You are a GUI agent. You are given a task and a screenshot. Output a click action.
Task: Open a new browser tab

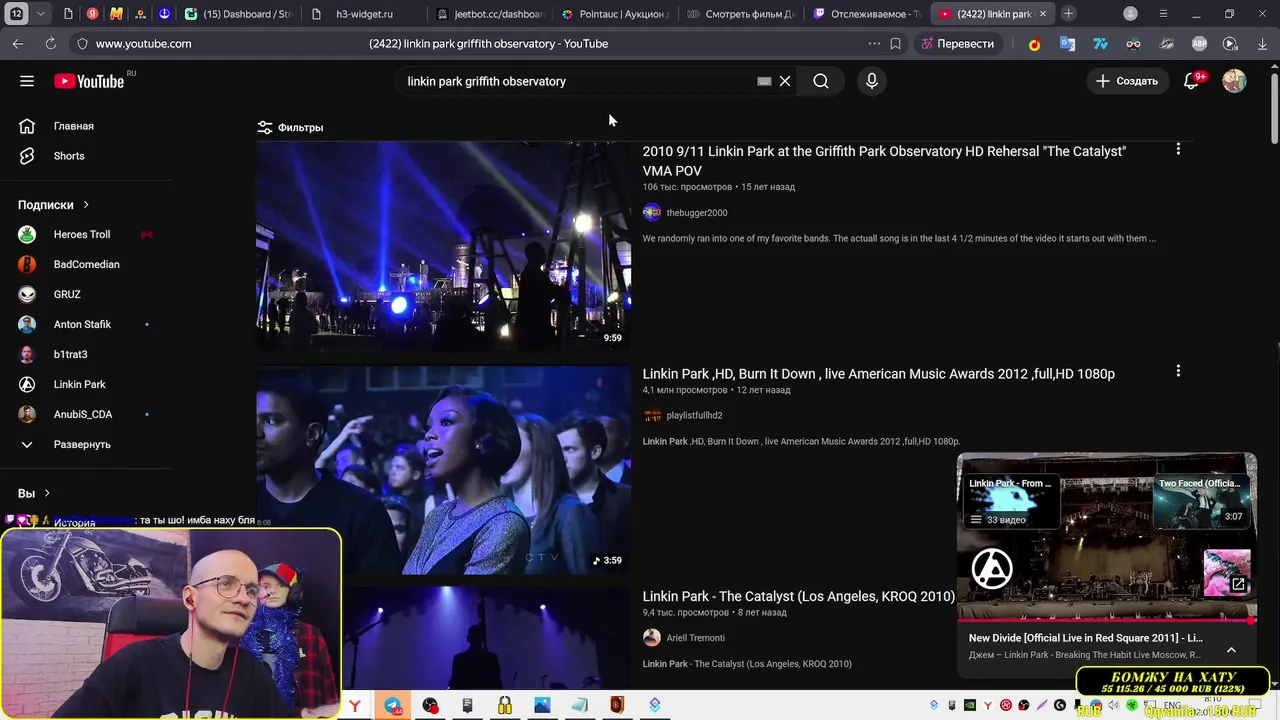(1069, 14)
